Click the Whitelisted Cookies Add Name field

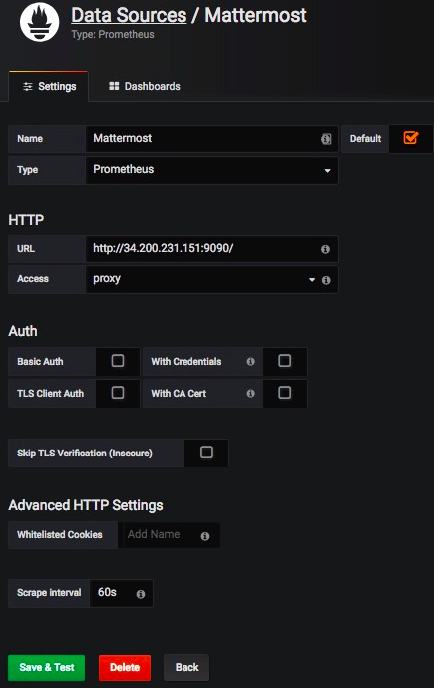pyautogui.click(x=171, y=535)
